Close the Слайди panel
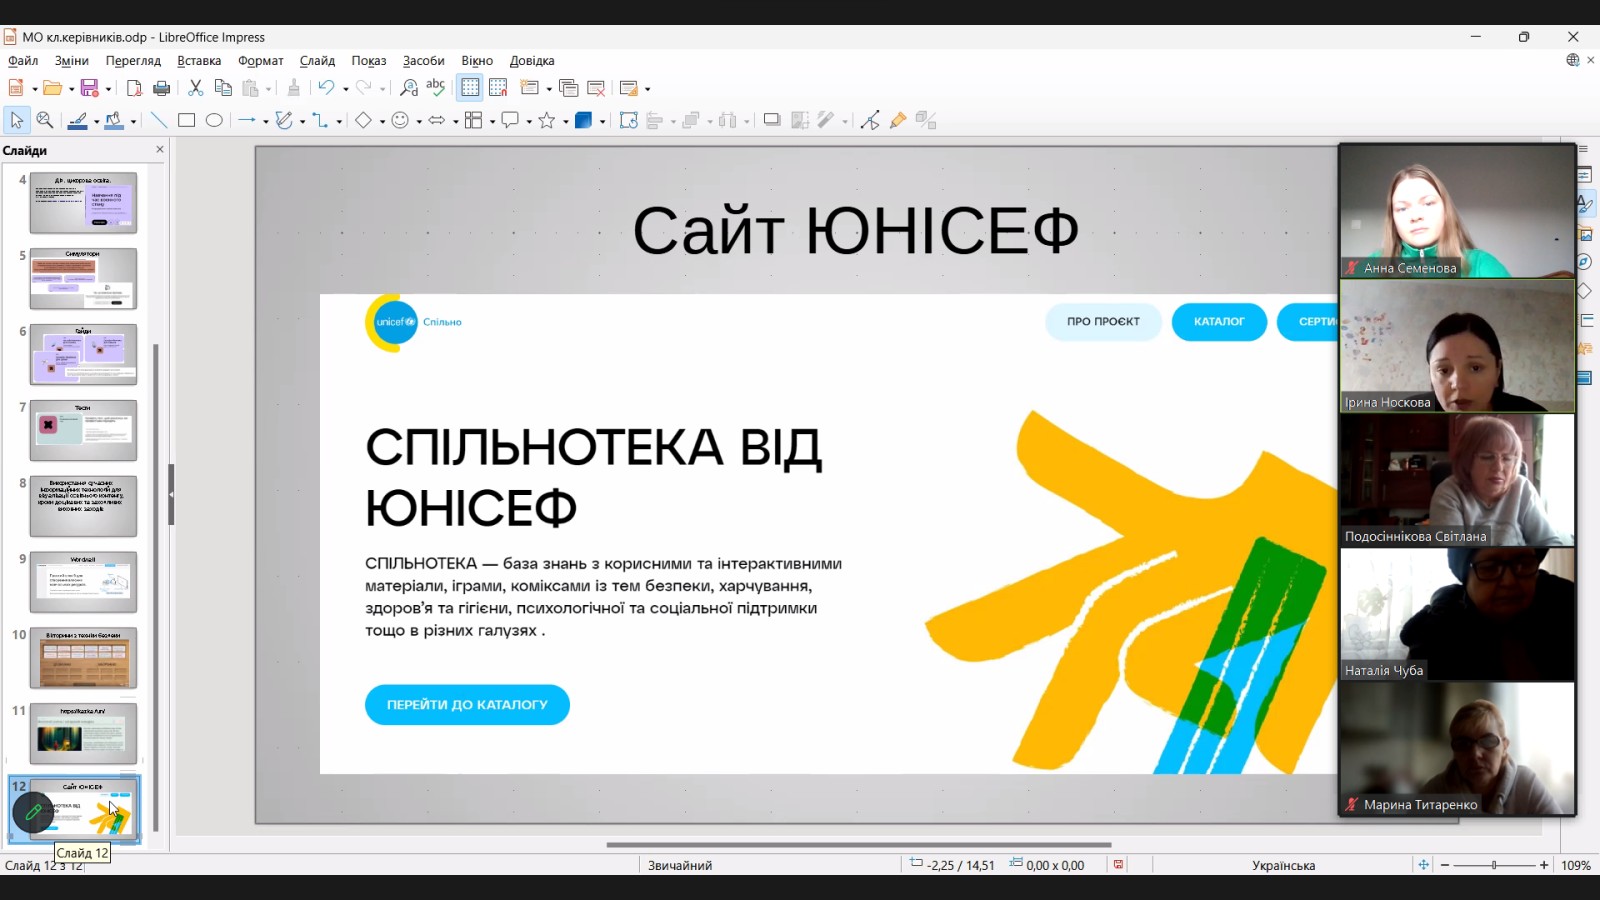The width and height of the screenshot is (1600, 900). coord(160,150)
